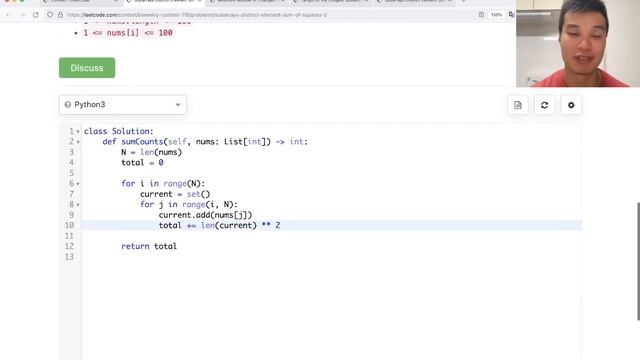This screenshot has height=360, width=640.
Task: Click line number 11 in the gutter
Action: point(69,236)
